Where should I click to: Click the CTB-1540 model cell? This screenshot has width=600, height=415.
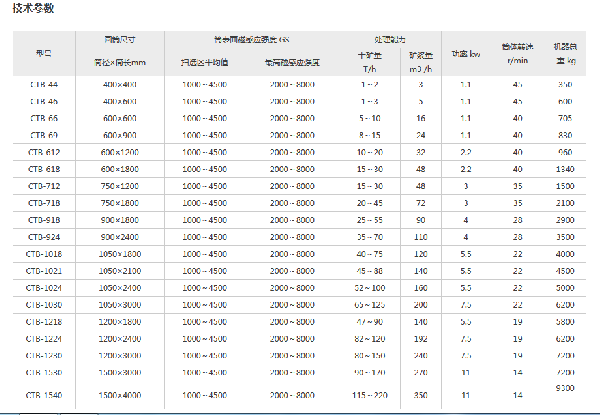coord(44,395)
